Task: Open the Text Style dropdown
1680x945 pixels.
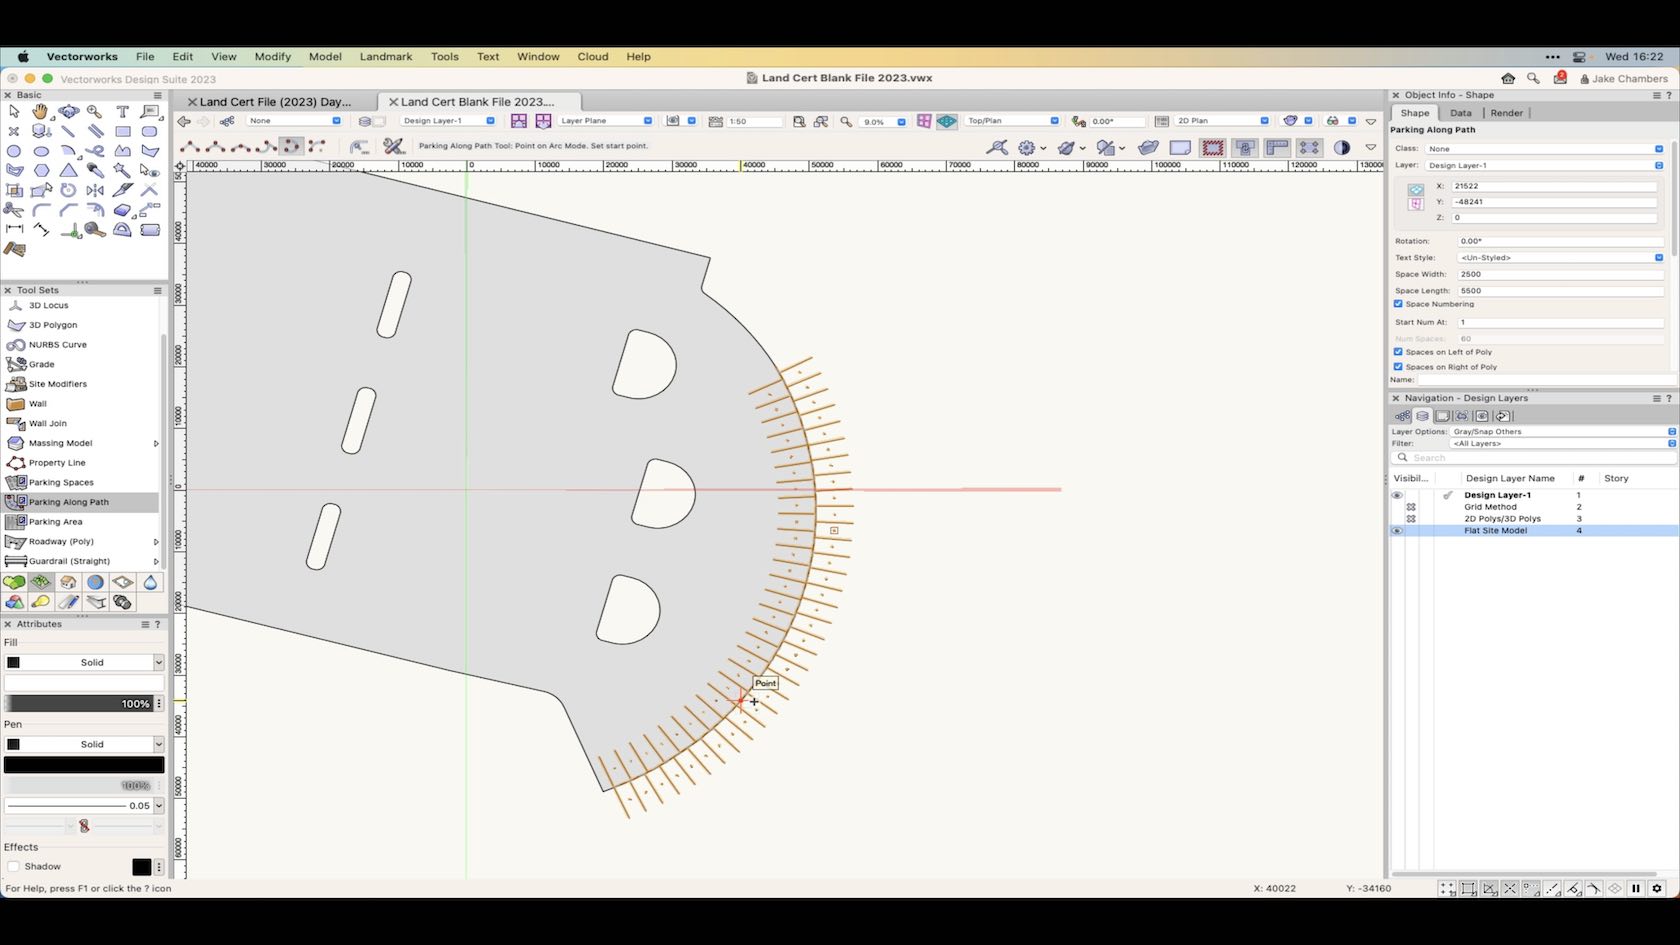Action: (x=1657, y=257)
